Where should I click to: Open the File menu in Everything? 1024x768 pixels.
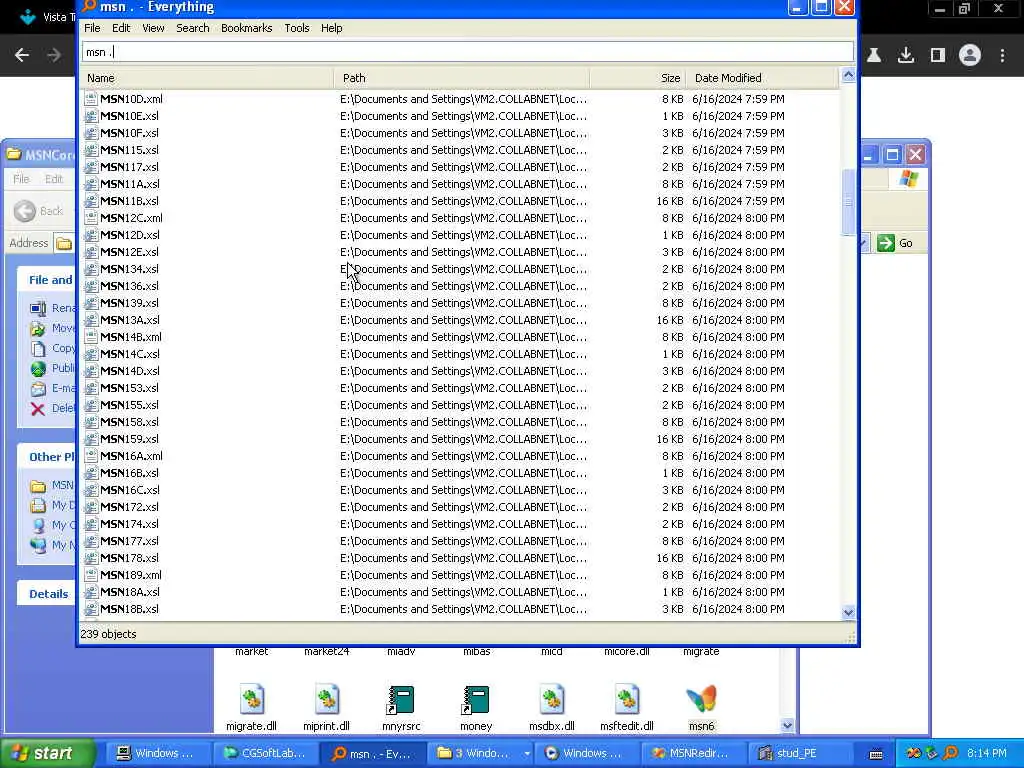click(92, 28)
